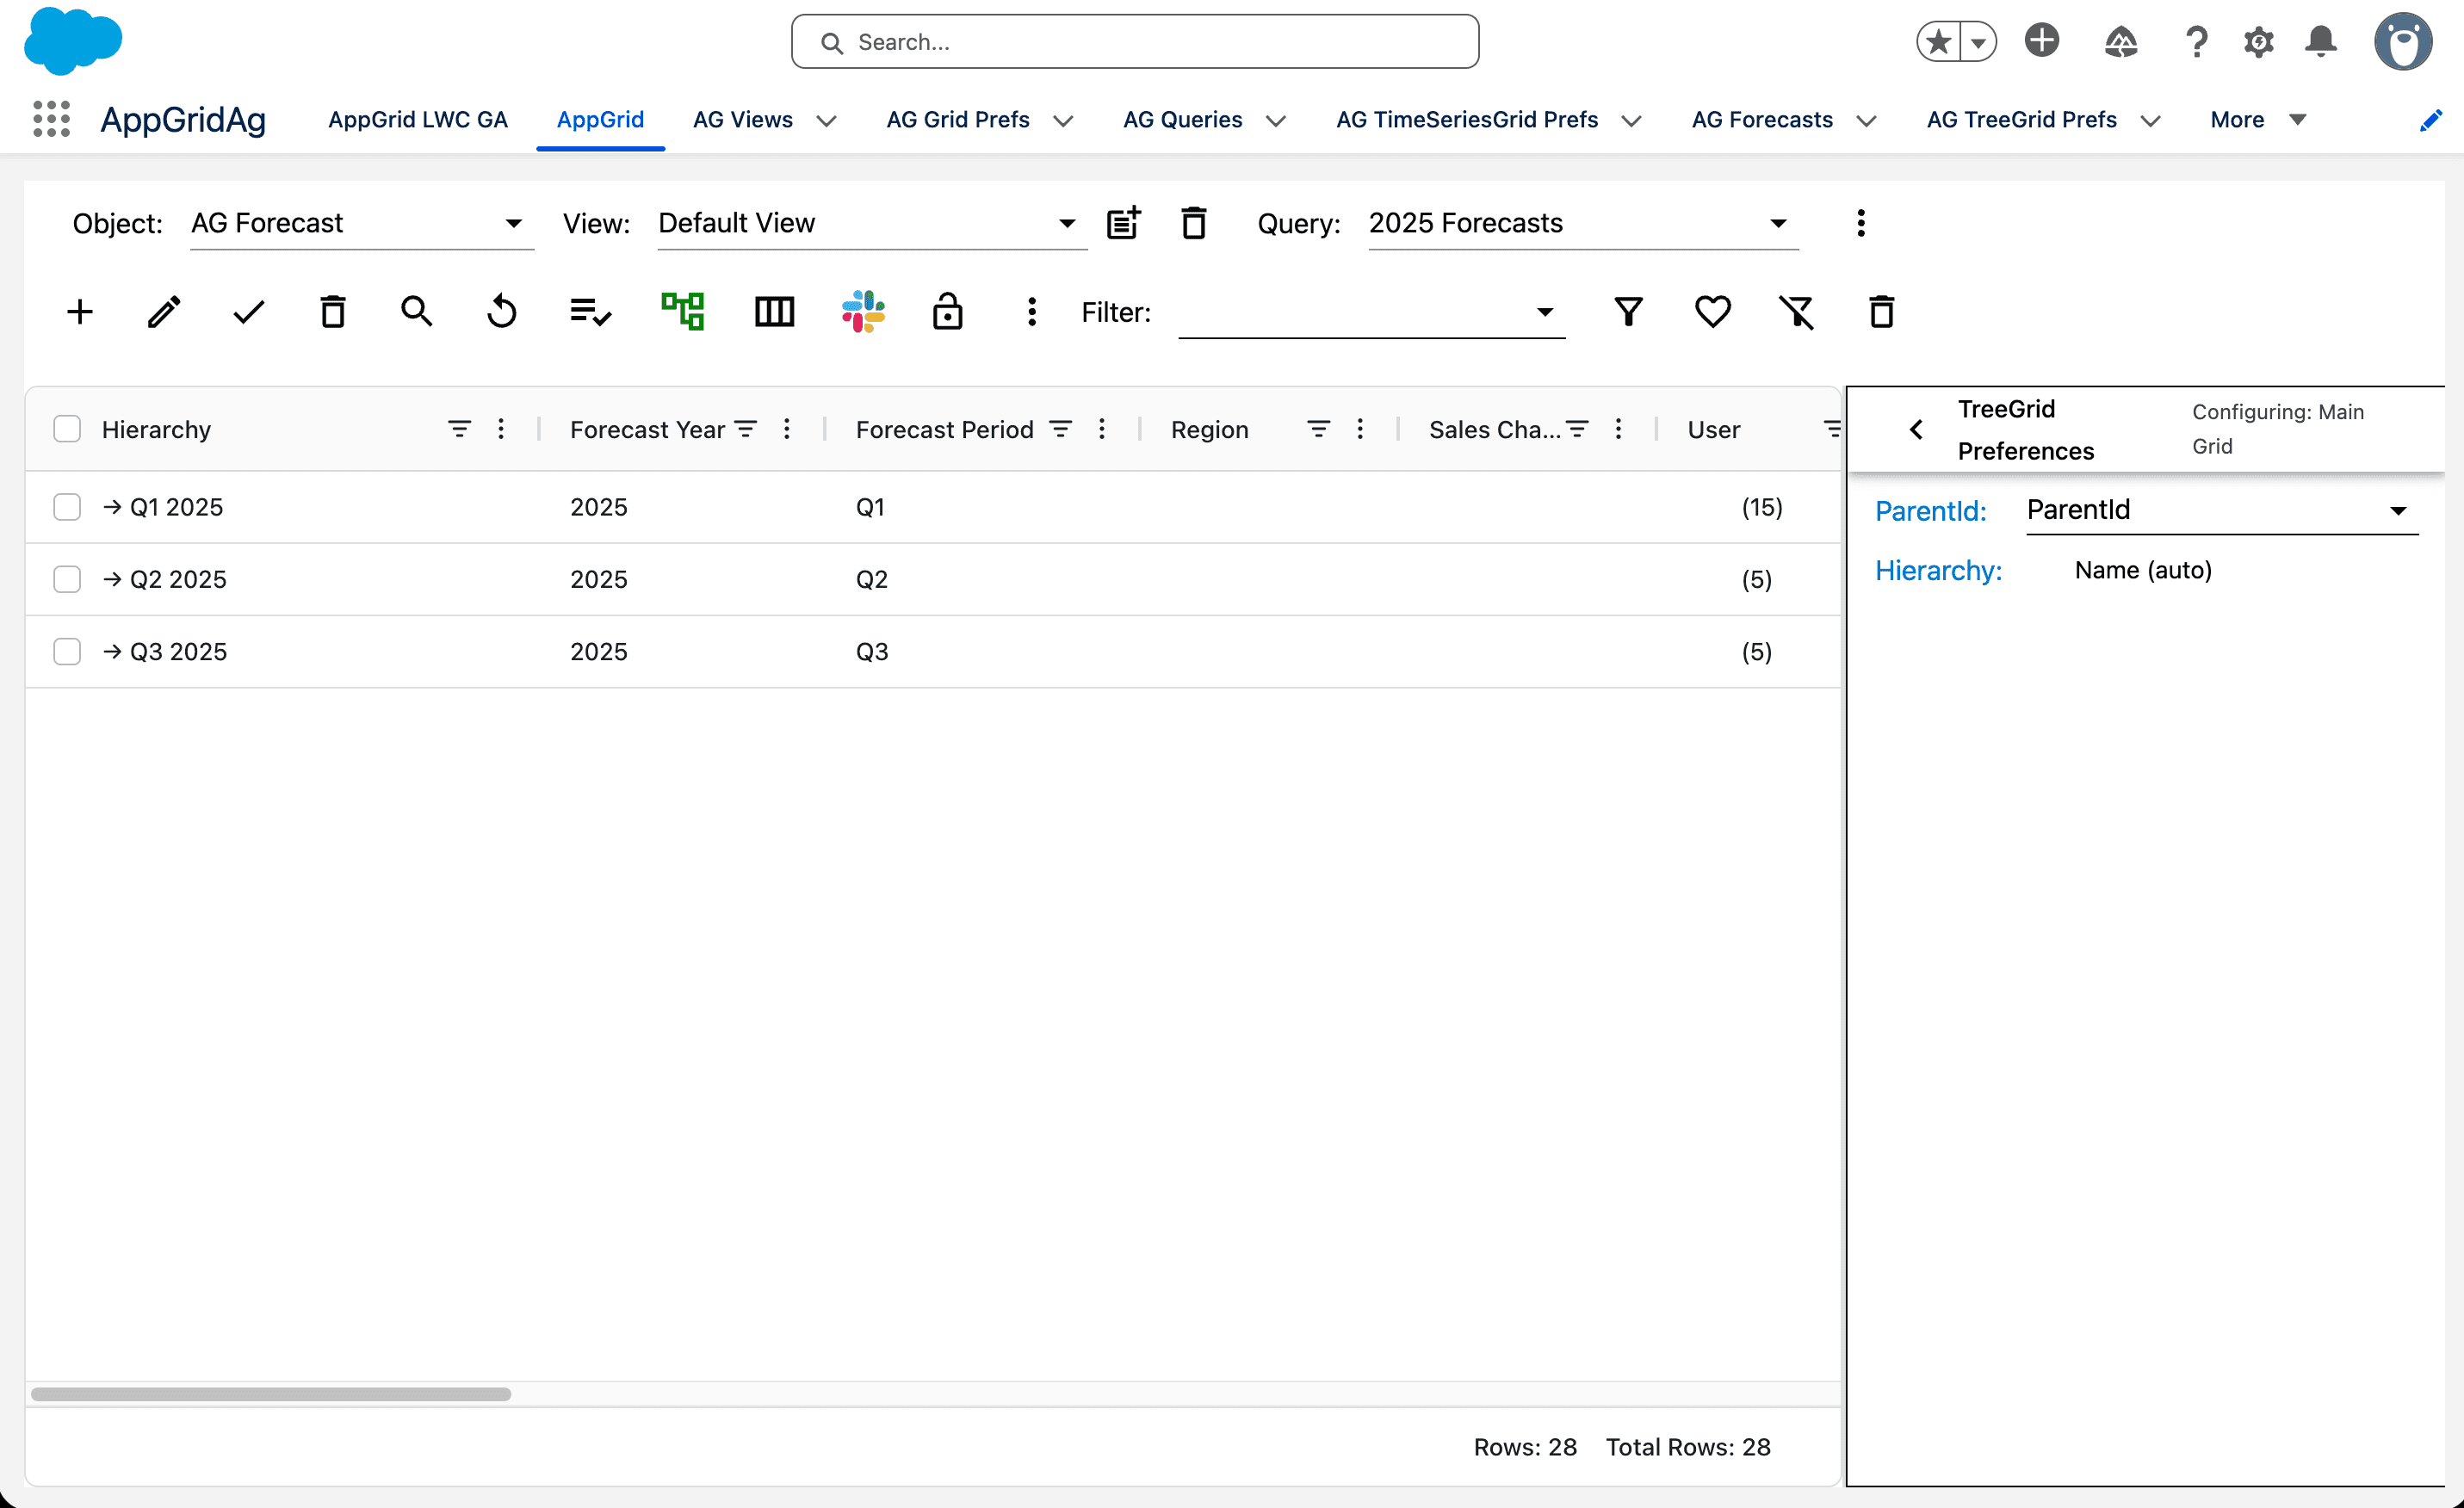This screenshot has width=2464, height=1508.
Task: Switch to the AppGrid LWC GA tab
Action: coord(418,120)
